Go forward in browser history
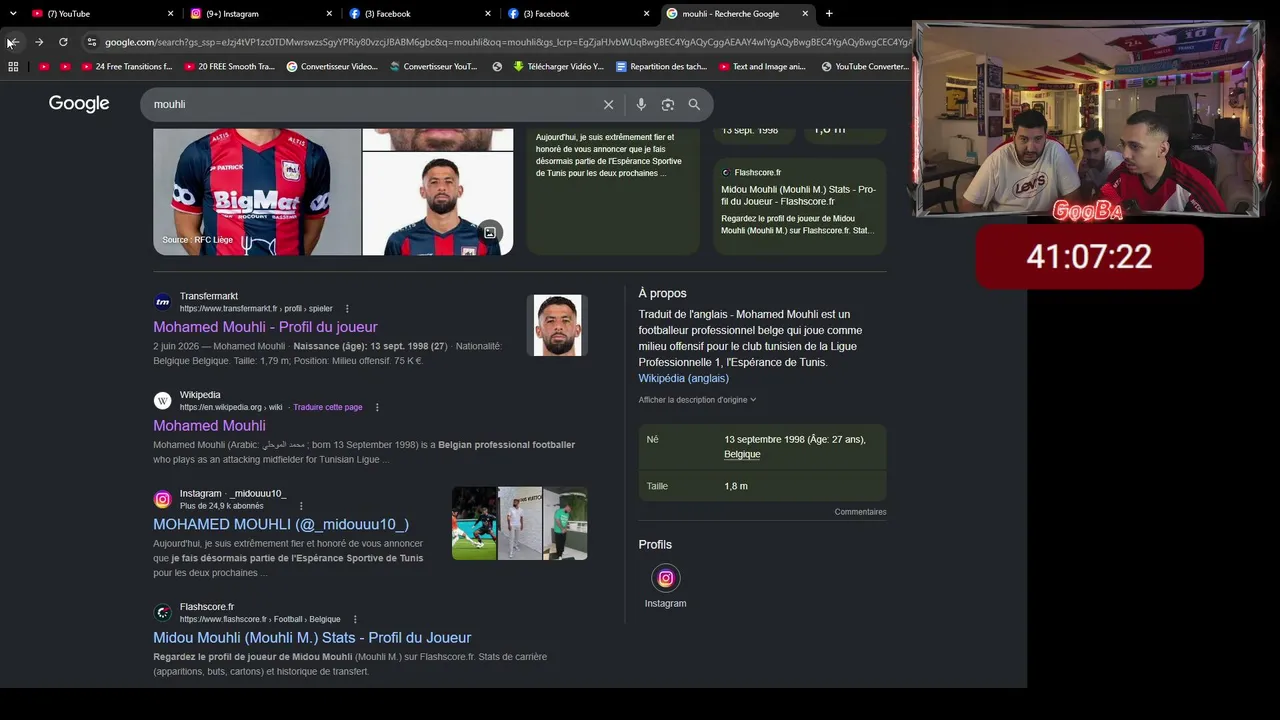The image size is (1280, 720). (39, 42)
